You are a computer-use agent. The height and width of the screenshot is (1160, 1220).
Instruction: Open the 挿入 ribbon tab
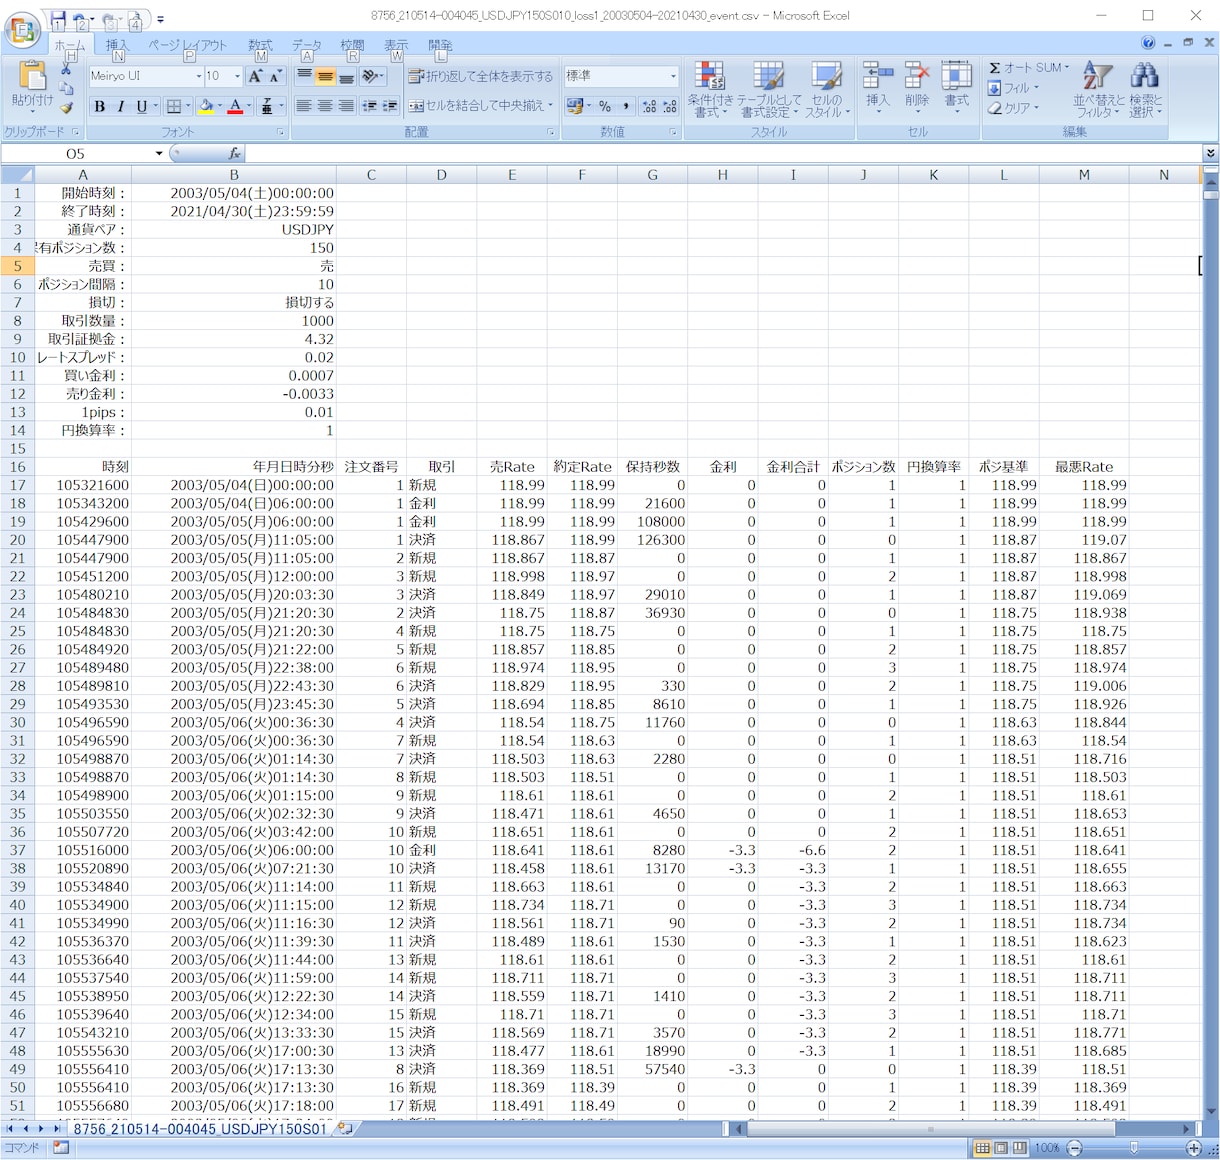pyautogui.click(x=118, y=45)
